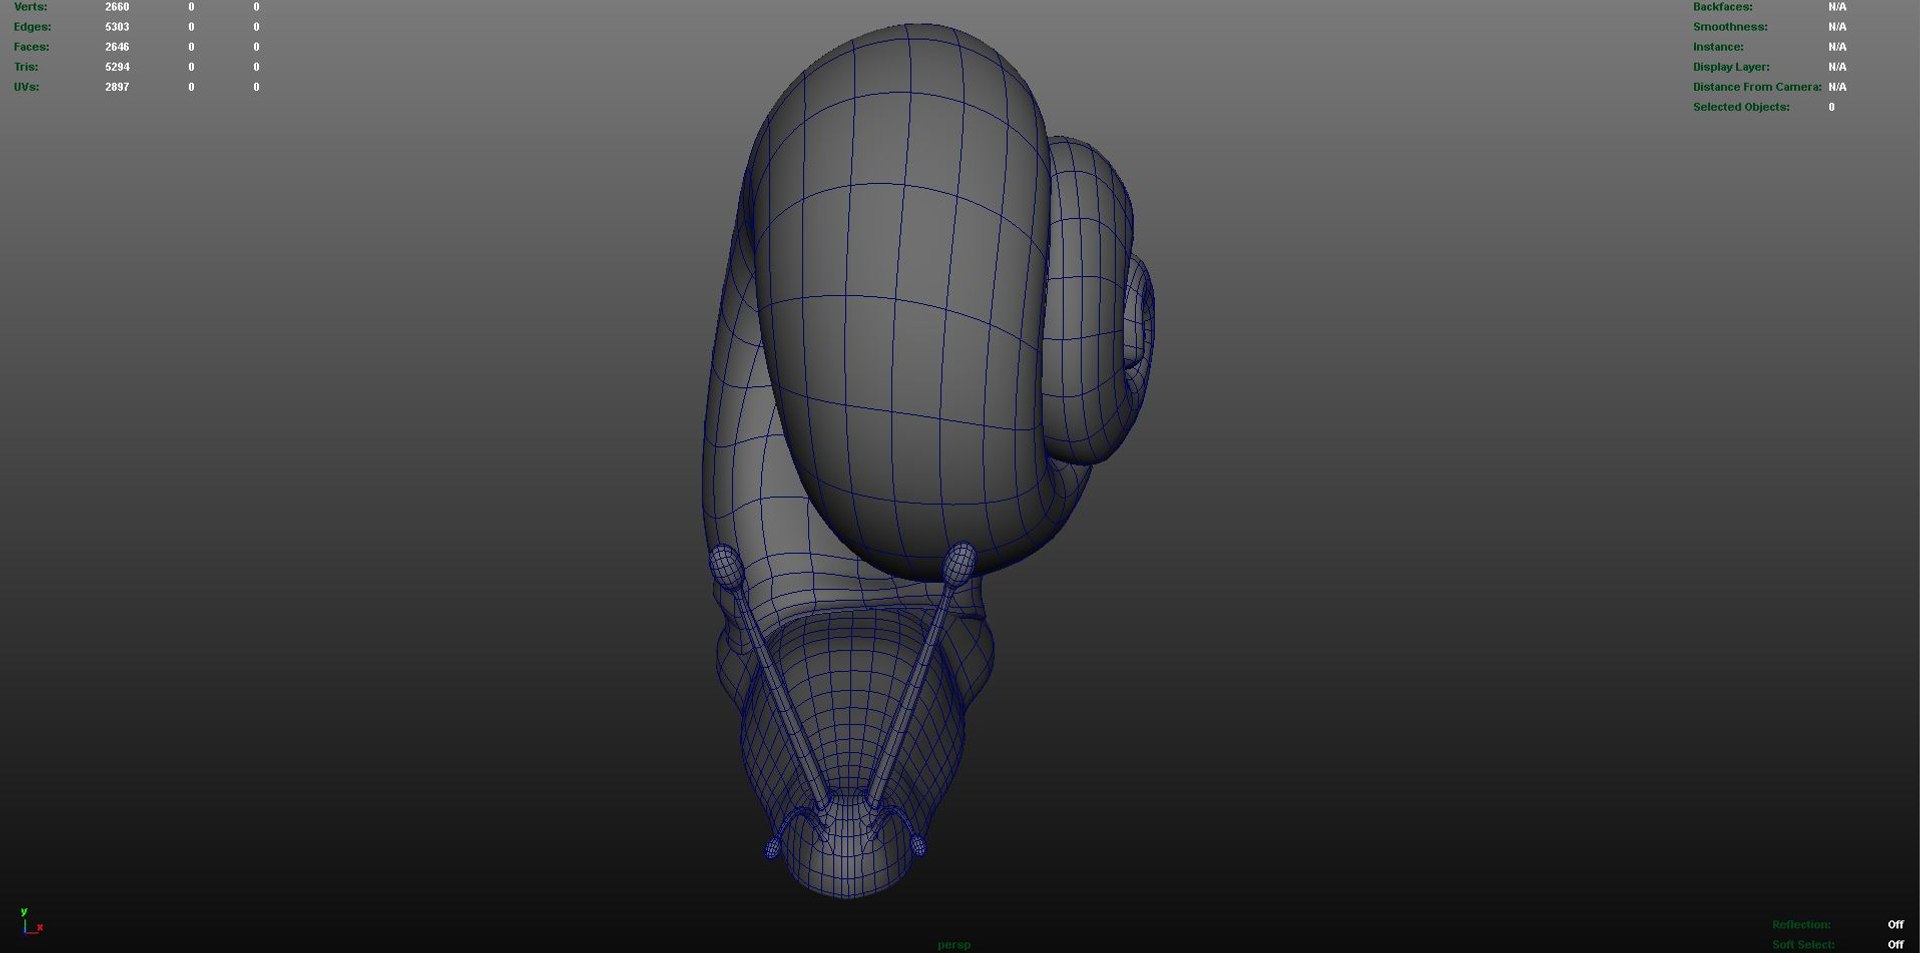Click the Faces: label in the HUD
1920x953 pixels.
tap(31, 47)
